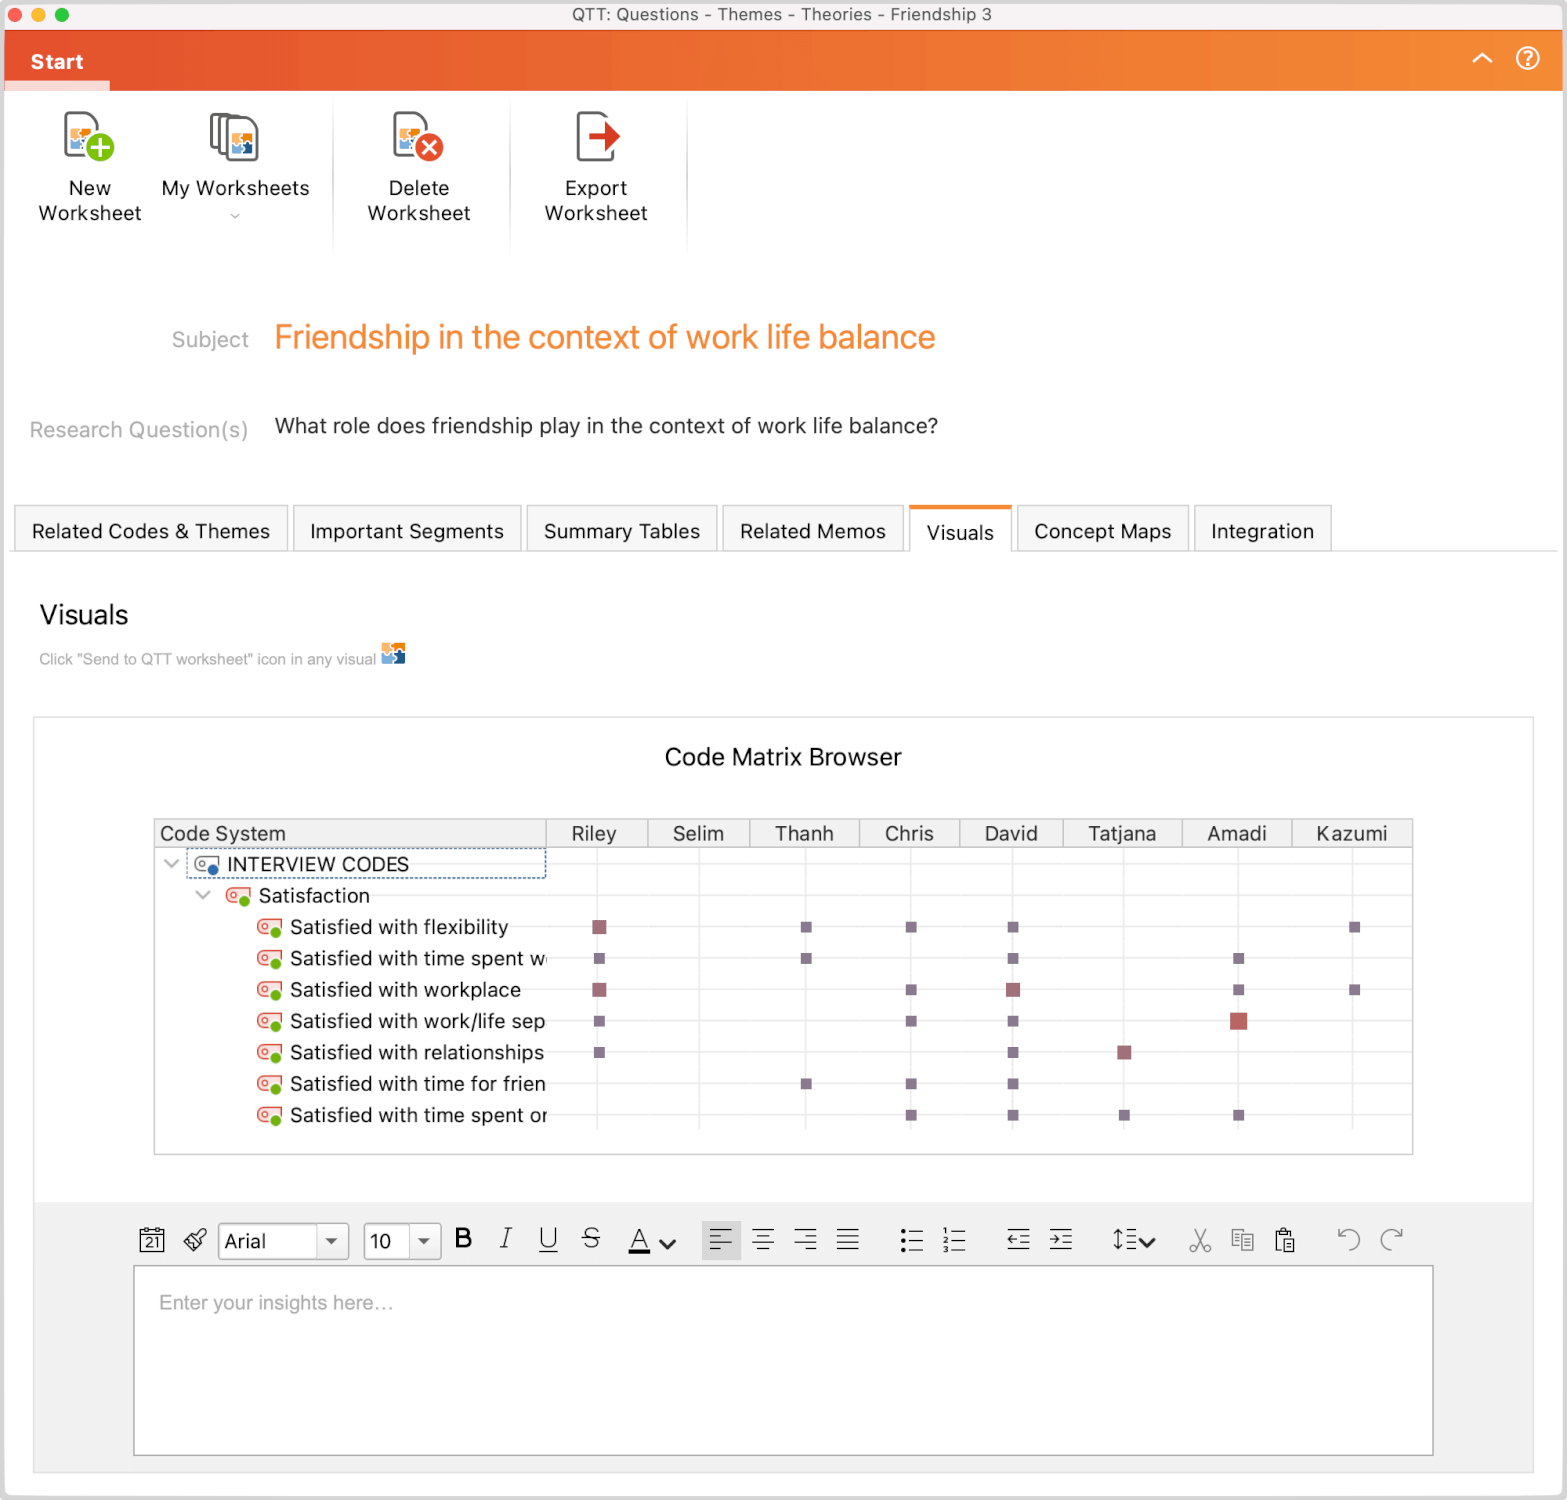The image size is (1567, 1500).
Task: Click the subject title Friendship in the context
Action: coord(605,338)
